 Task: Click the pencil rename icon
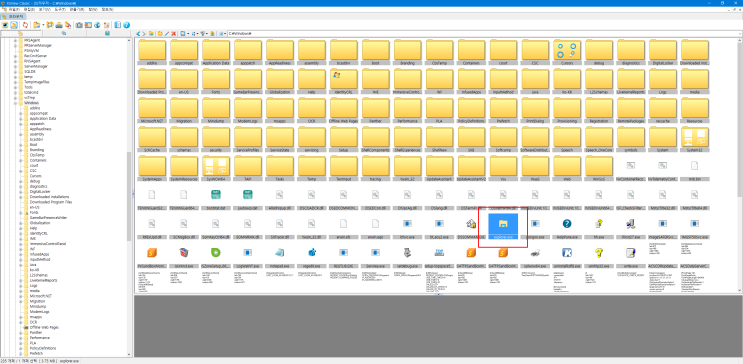click(x=167, y=34)
